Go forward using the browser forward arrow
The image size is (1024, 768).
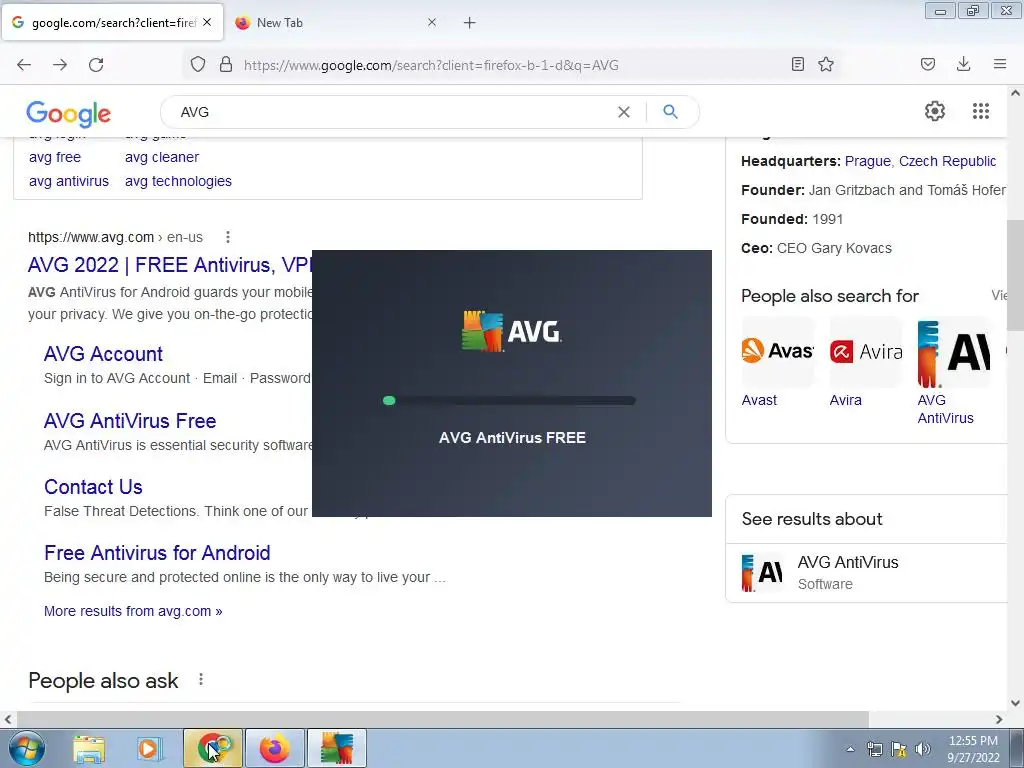(60, 65)
